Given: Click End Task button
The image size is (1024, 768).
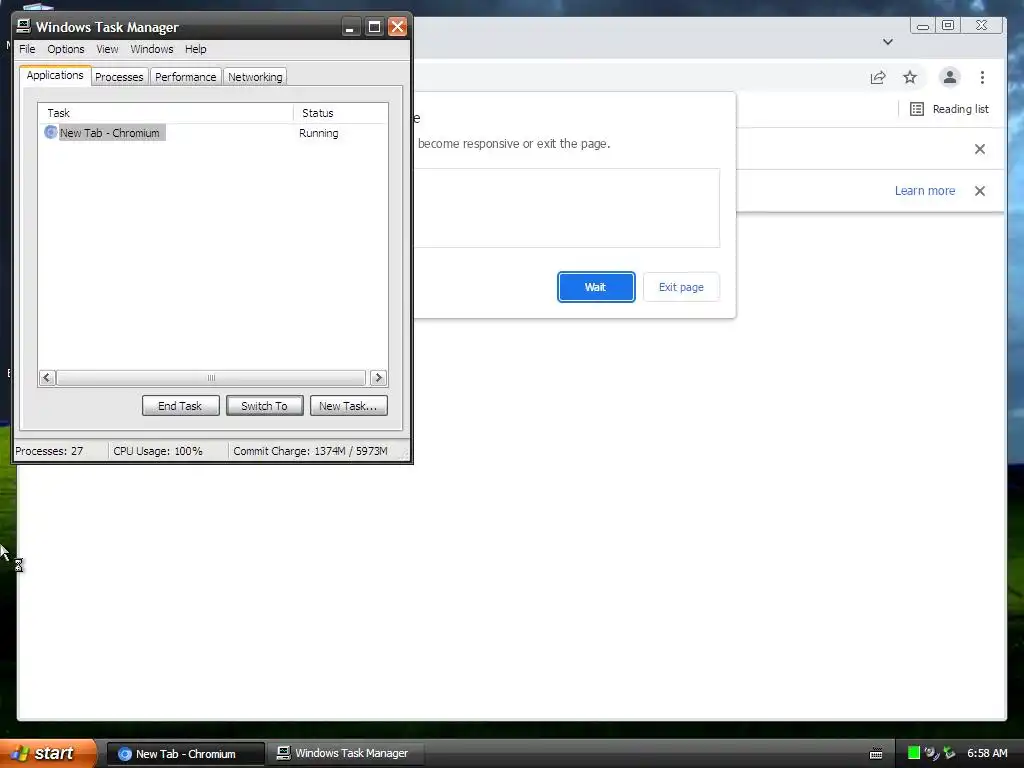Looking at the screenshot, I should pyautogui.click(x=180, y=406).
